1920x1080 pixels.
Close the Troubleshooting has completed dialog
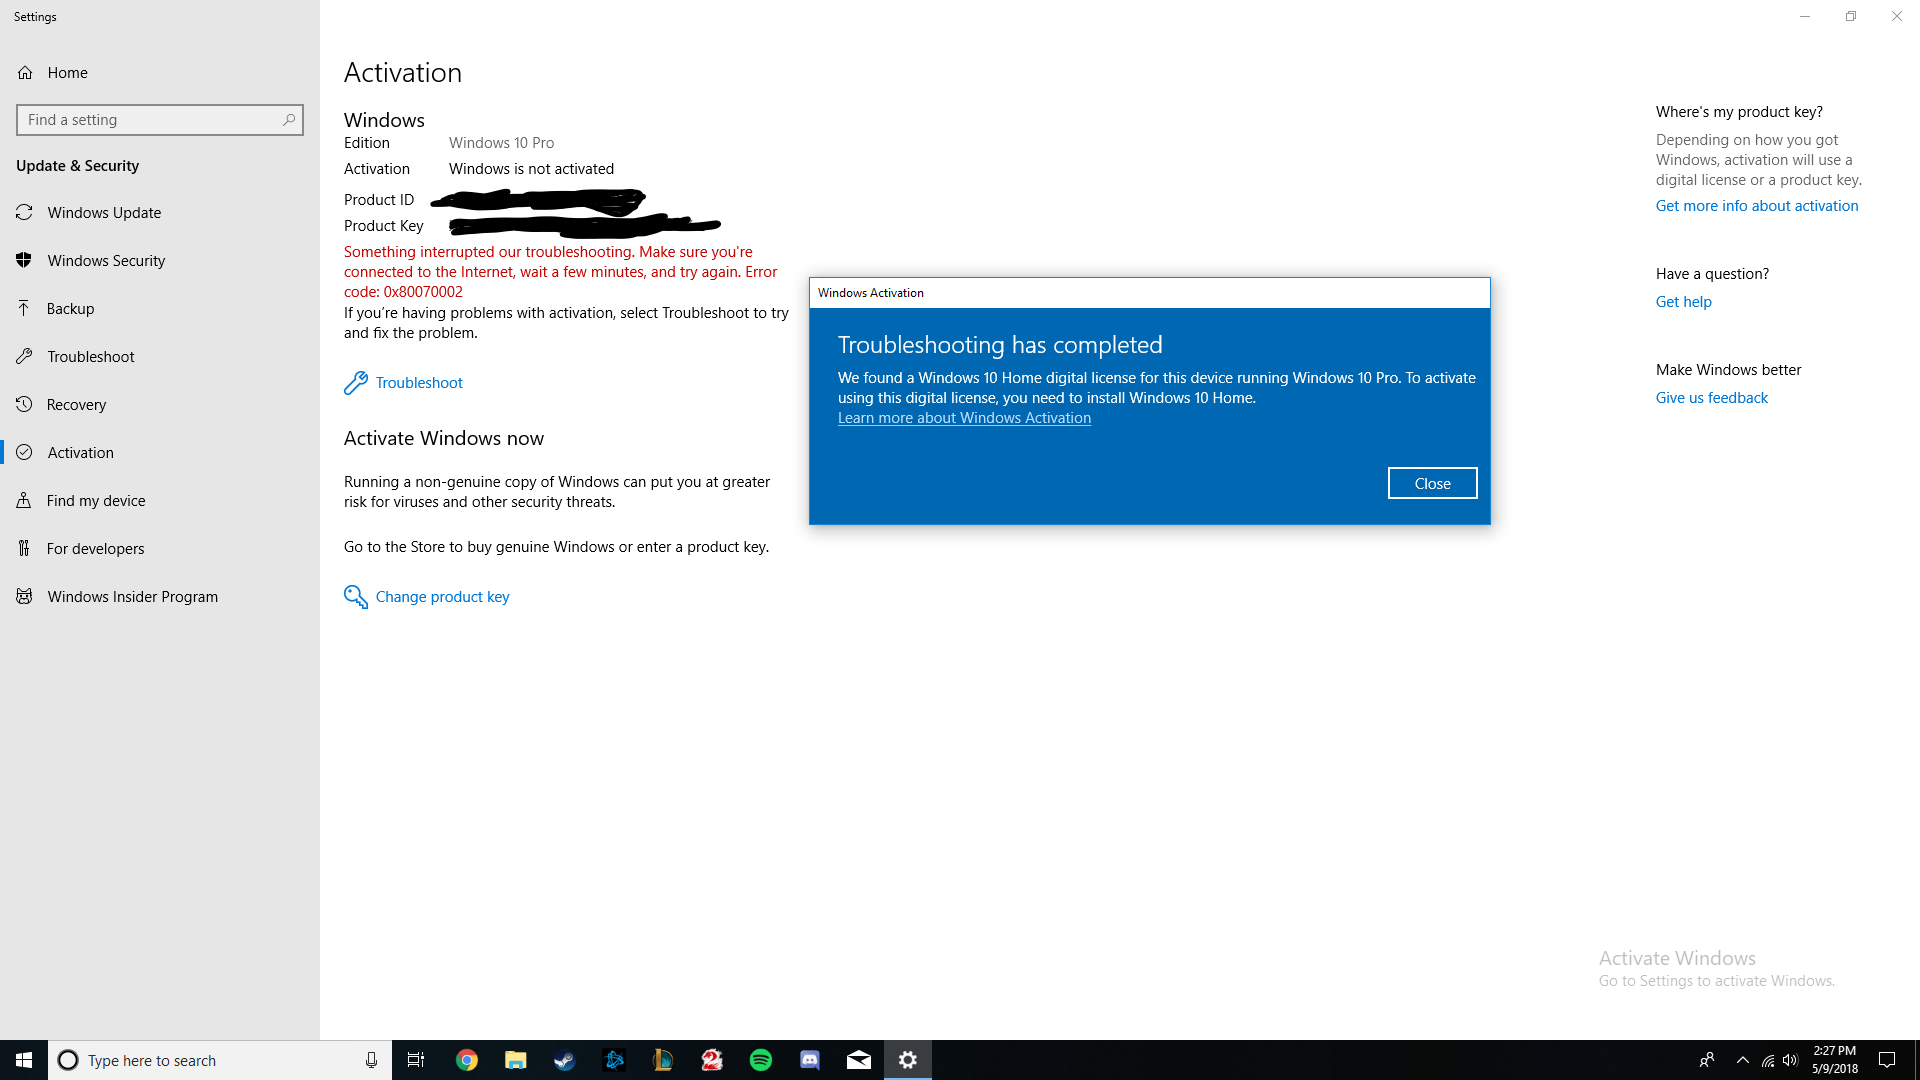click(1432, 483)
